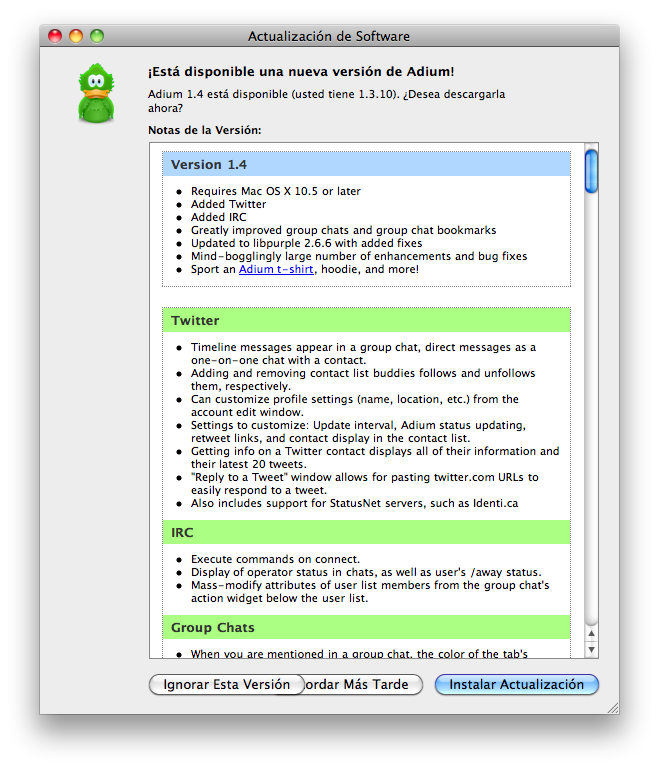Viewport: 659px width, 769px height.
Task: Click the blue scrollbar thumb
Action: click(591, 171)
